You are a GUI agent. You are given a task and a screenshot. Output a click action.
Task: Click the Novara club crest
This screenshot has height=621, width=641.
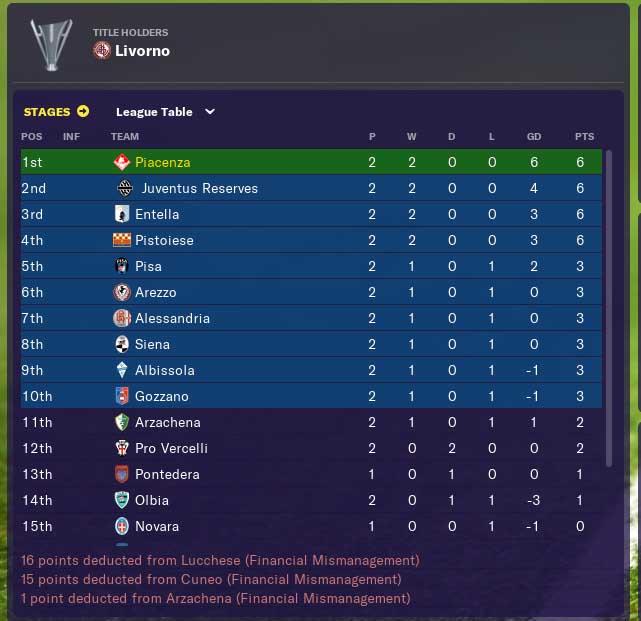click(122, 526)
